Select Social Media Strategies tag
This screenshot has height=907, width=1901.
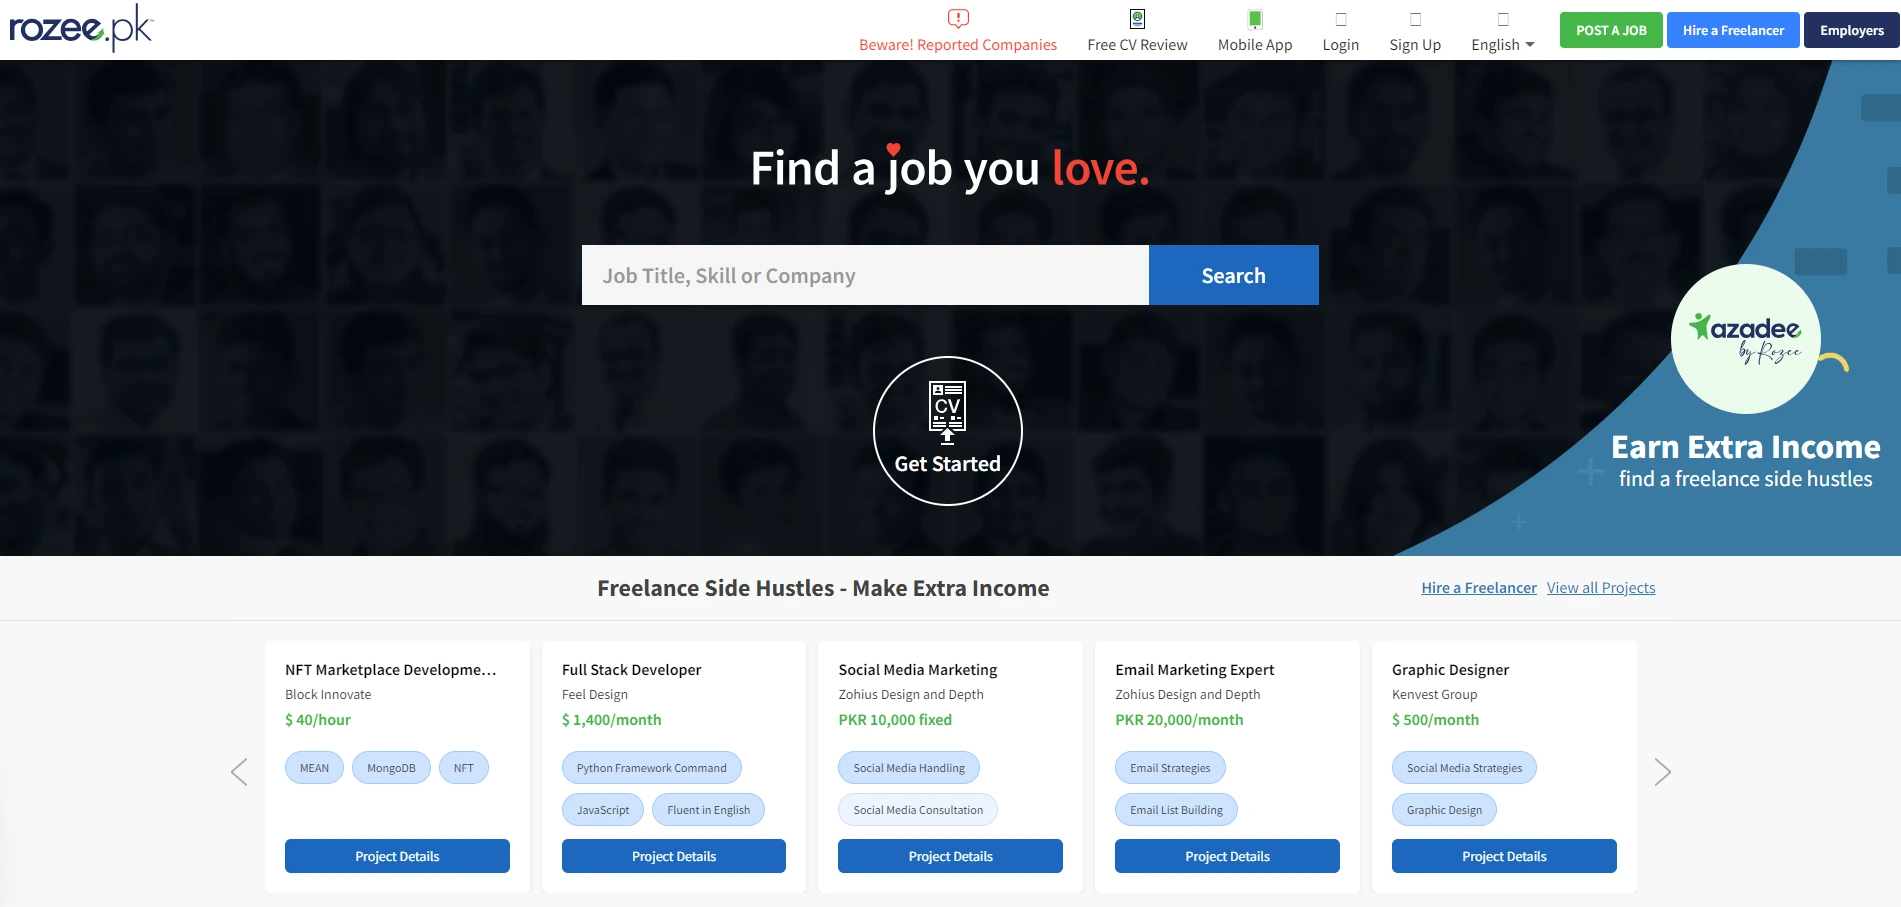tap(1464, 768)
